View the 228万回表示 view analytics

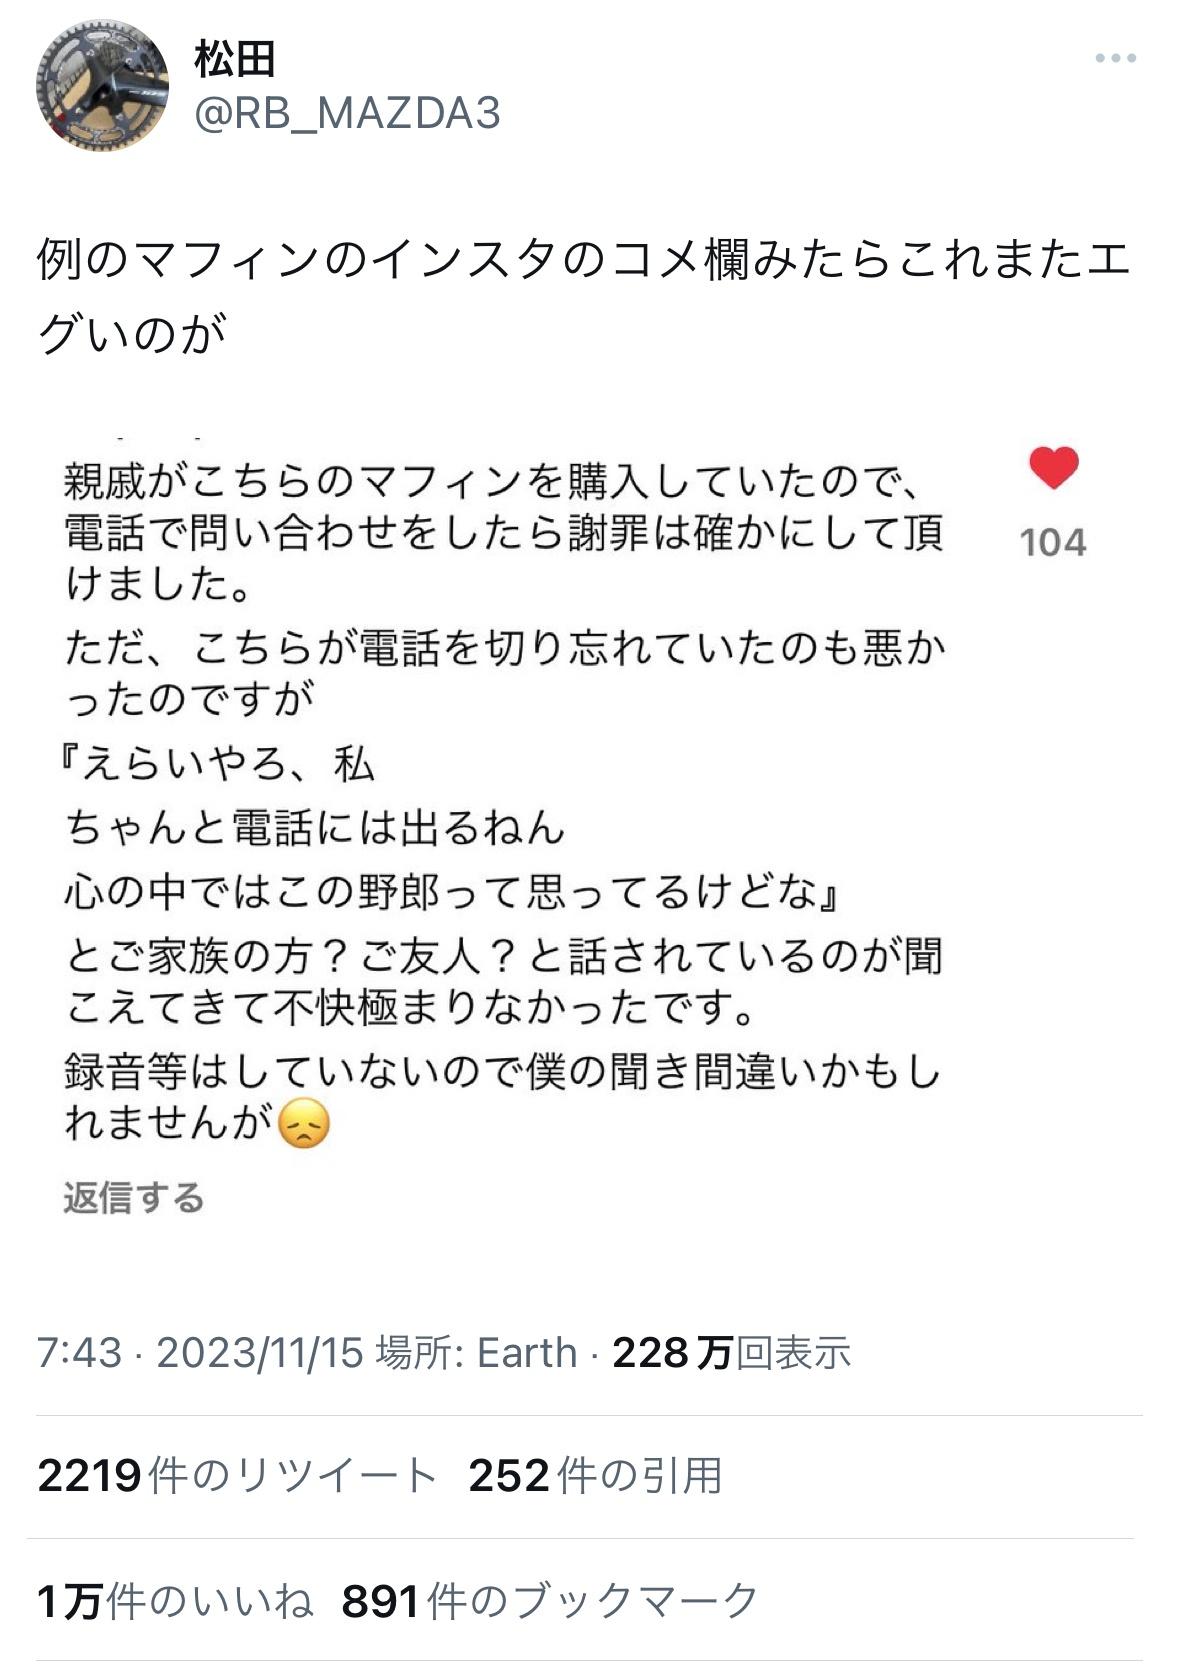[731, 1353]
